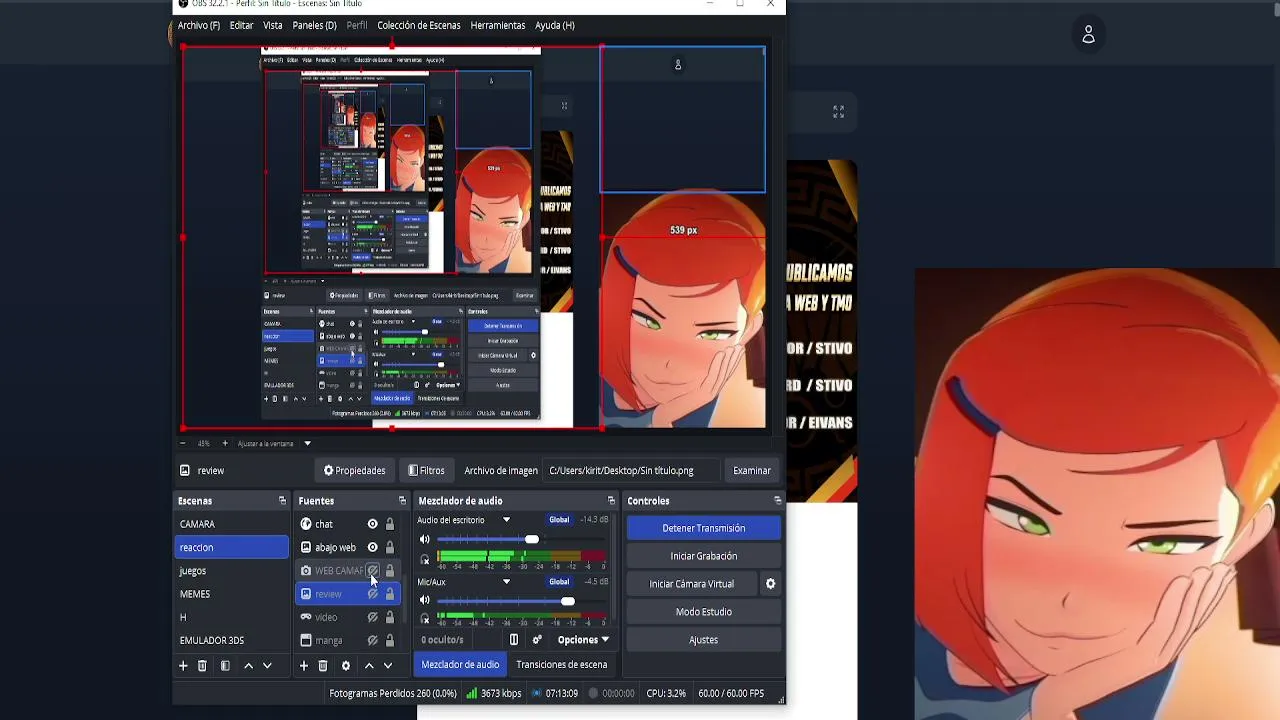Image resolution: width=1280 pixels, height=720 pixels.
Task: Mute Audio del escritorio speaker icon
Action: pyautogui.click(x=425, y=540)
